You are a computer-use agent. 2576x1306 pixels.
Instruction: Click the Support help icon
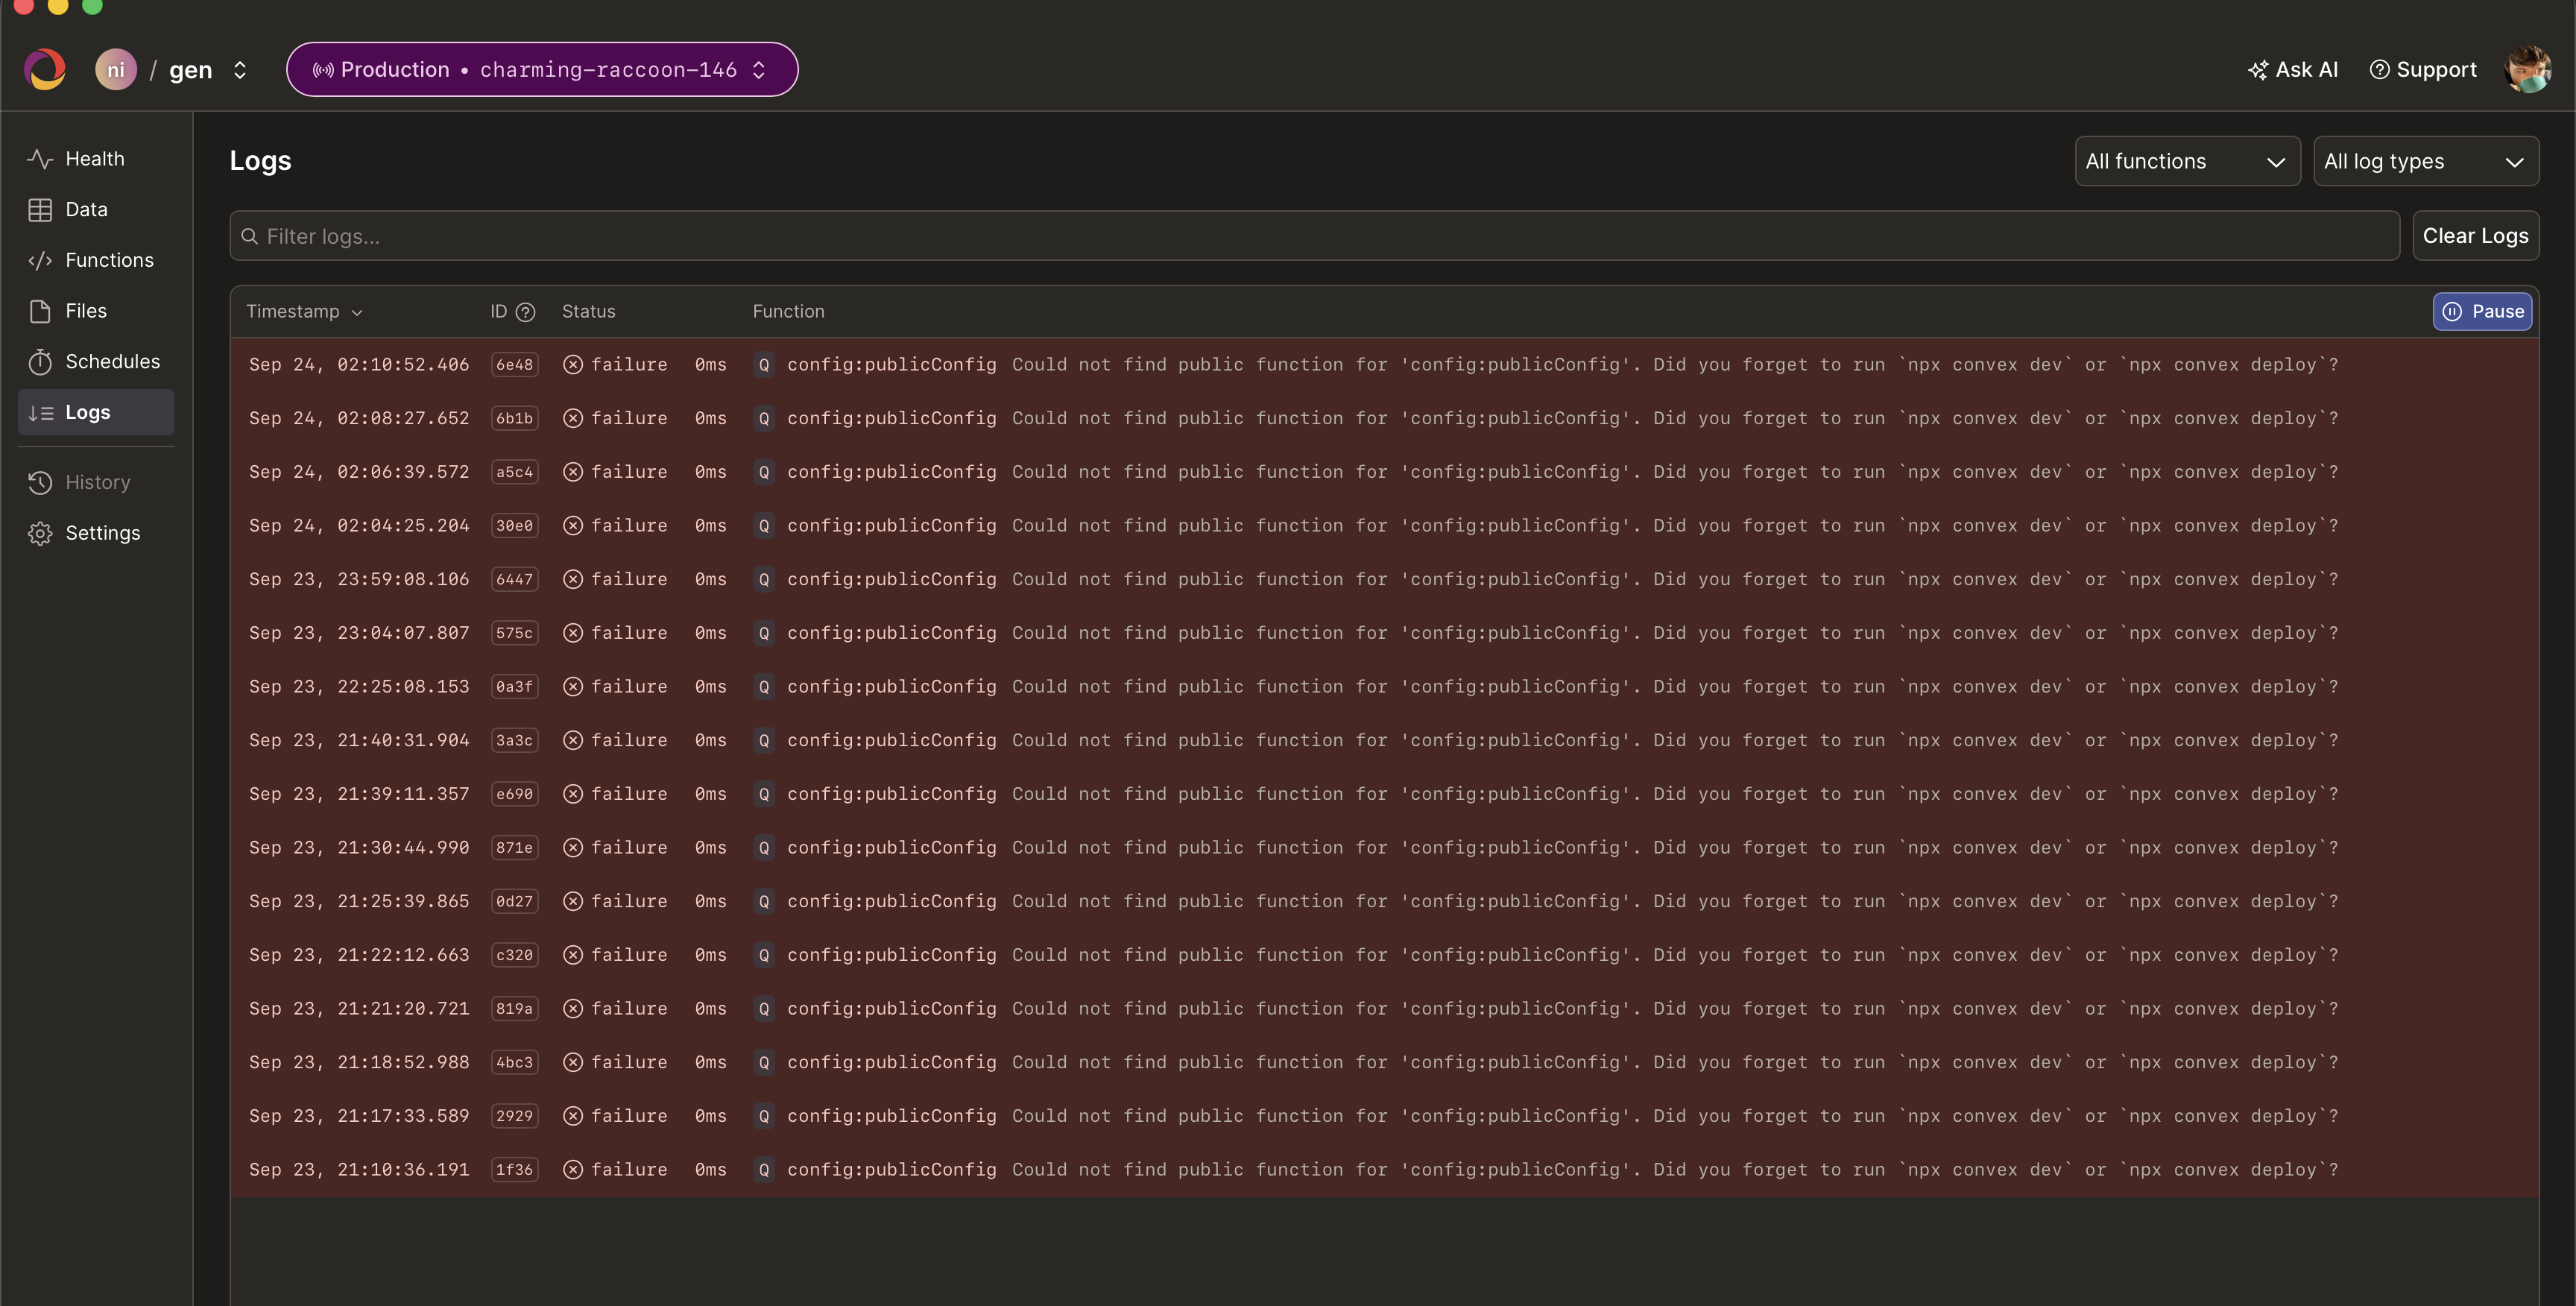pos(2379,69)
